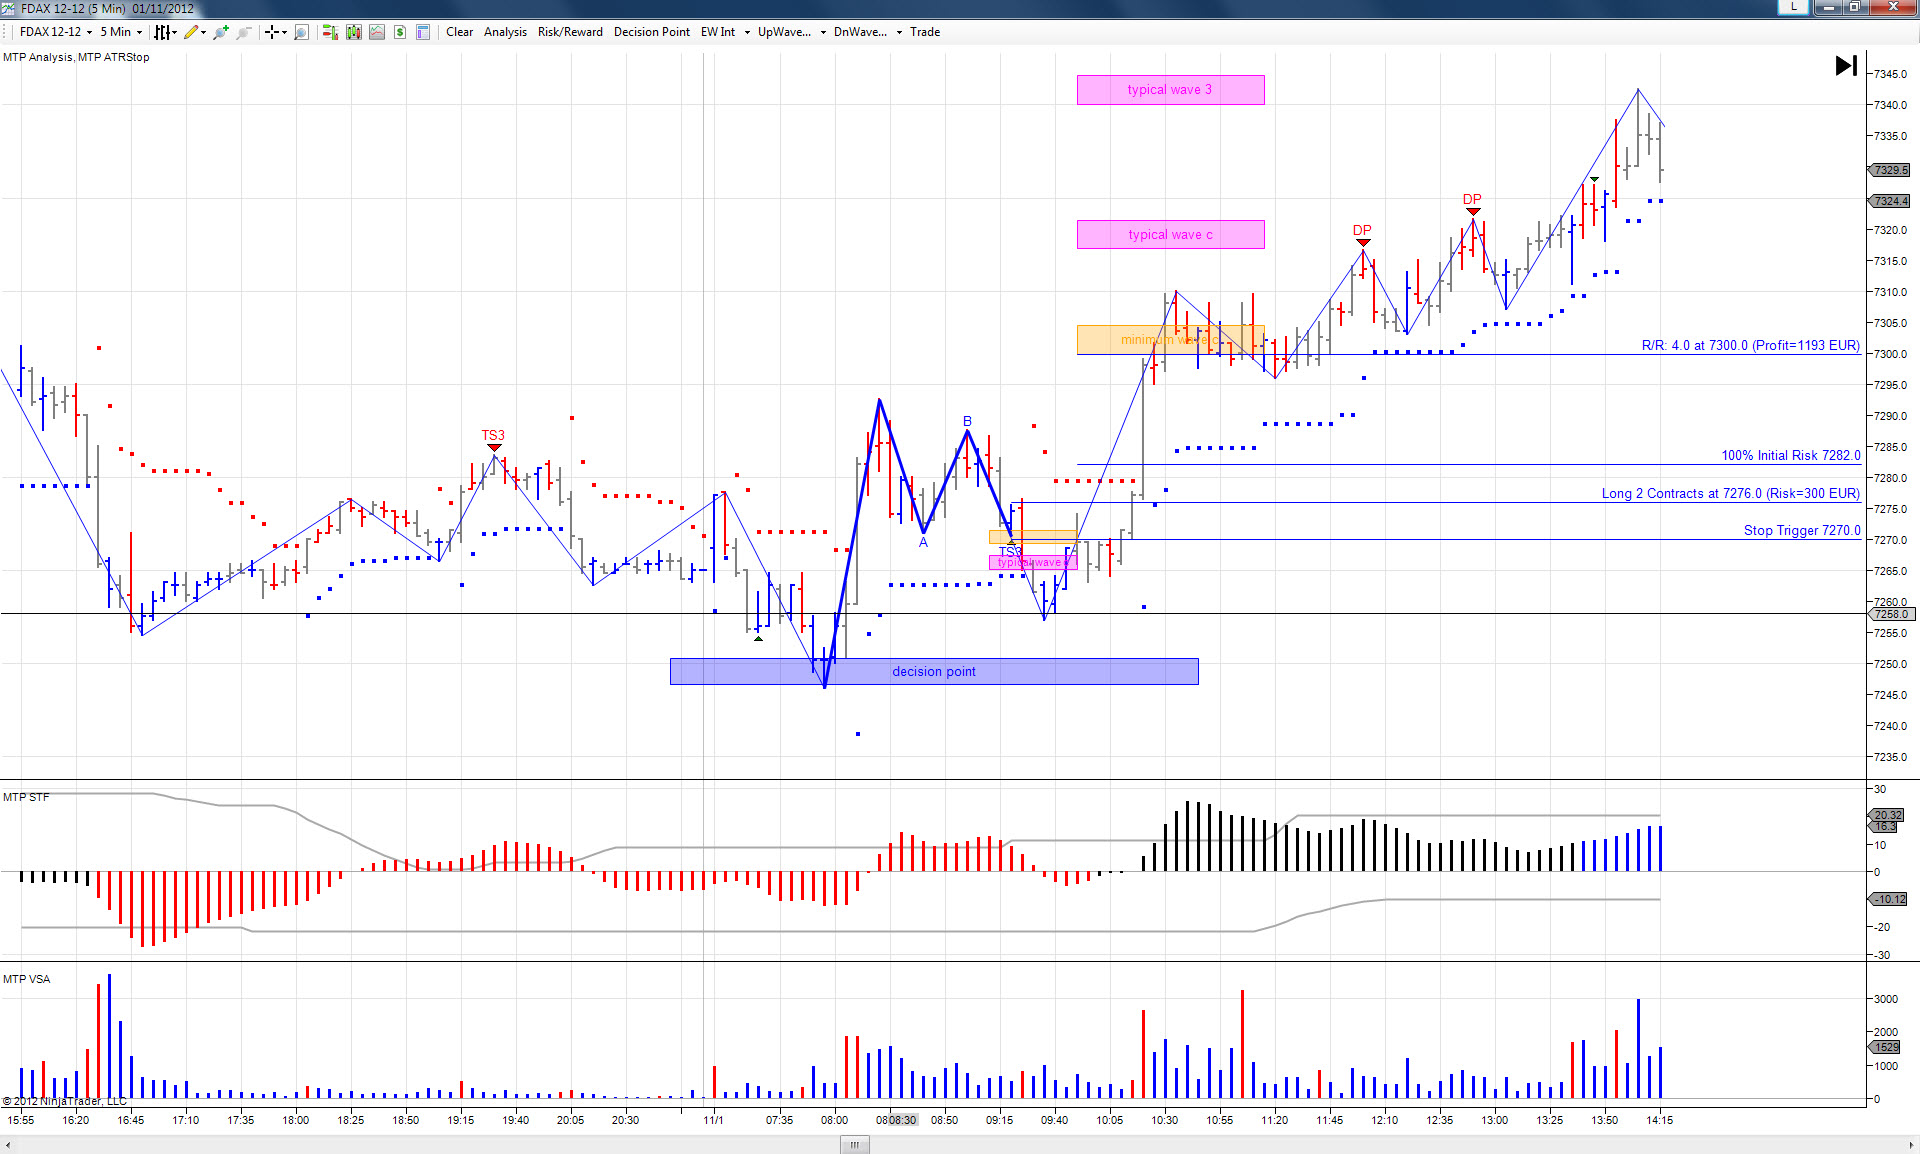Click the green dollar sign icon
The width and height of the screenshot is (1920, 1154).
coord(399,32)
